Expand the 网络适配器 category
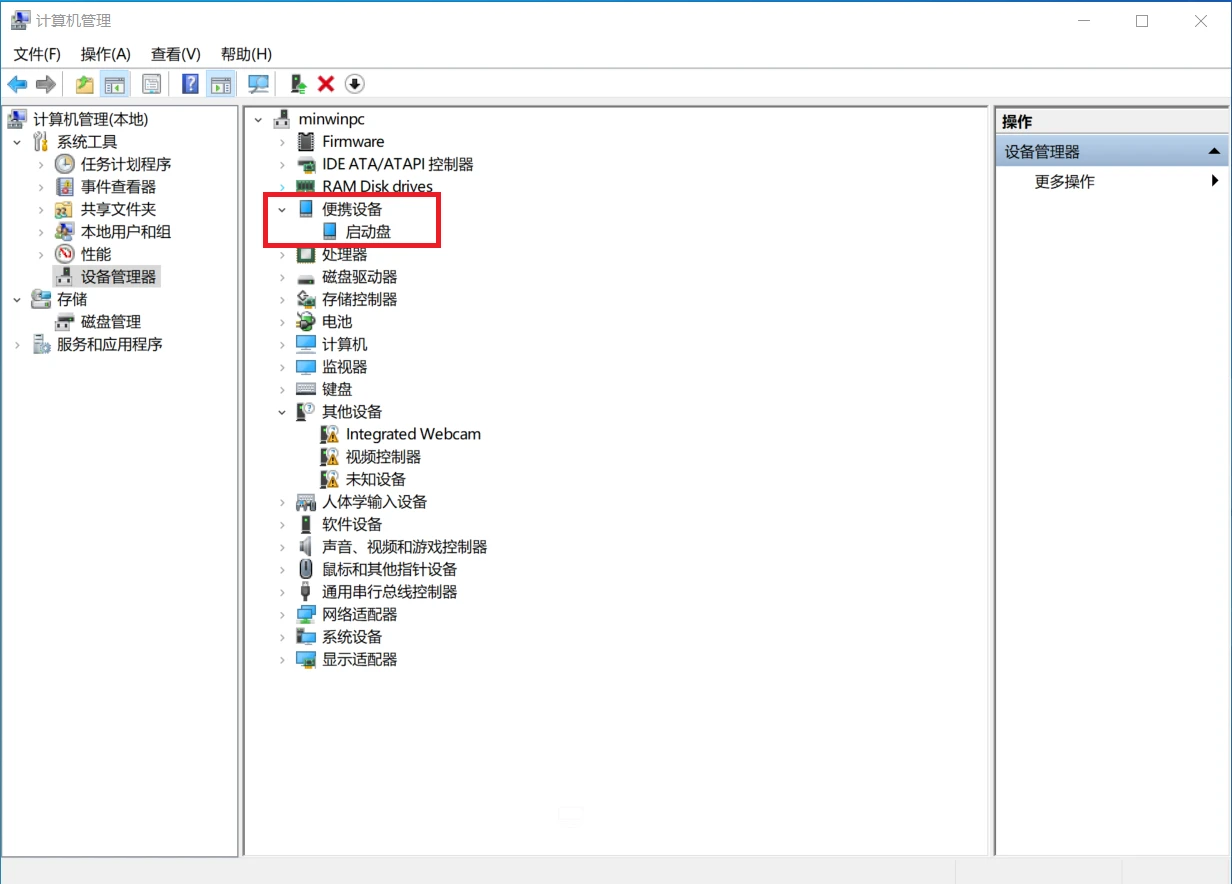Viewport: 1232px width, 884px height. tap(282, 615)
